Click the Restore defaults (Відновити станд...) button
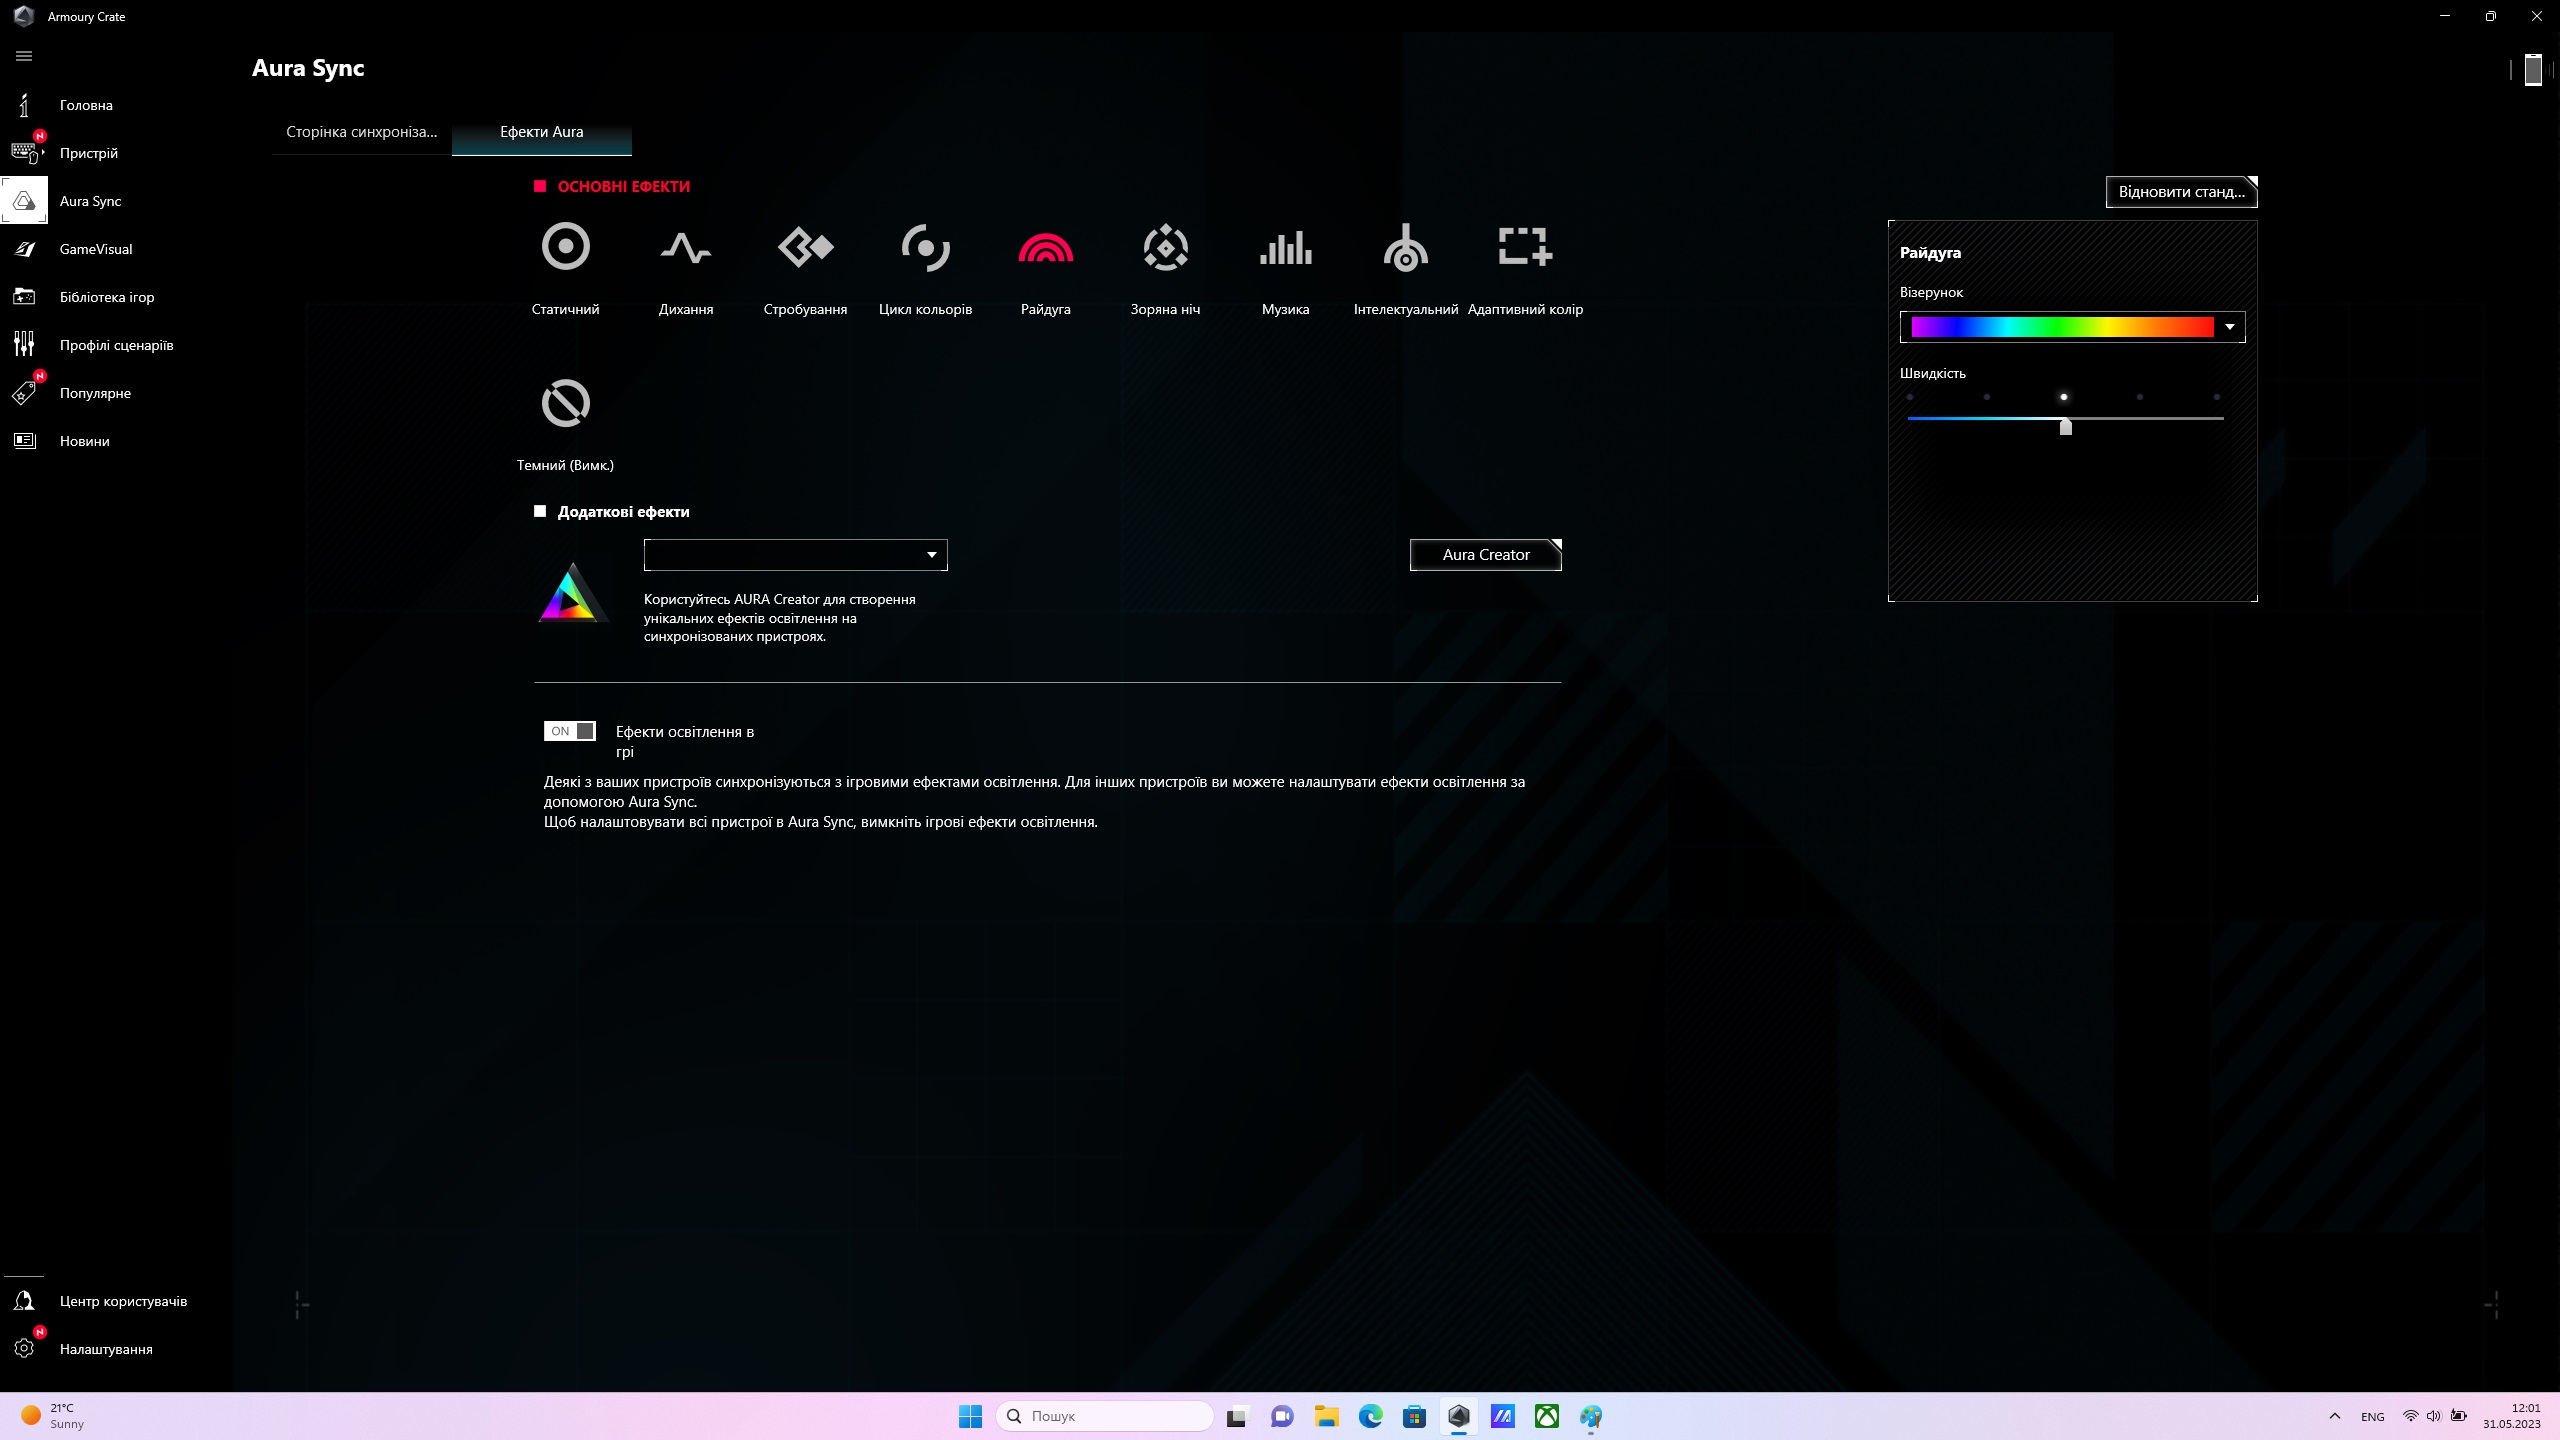Viewport: 2560px width, 1440px height. (2182, 192)
